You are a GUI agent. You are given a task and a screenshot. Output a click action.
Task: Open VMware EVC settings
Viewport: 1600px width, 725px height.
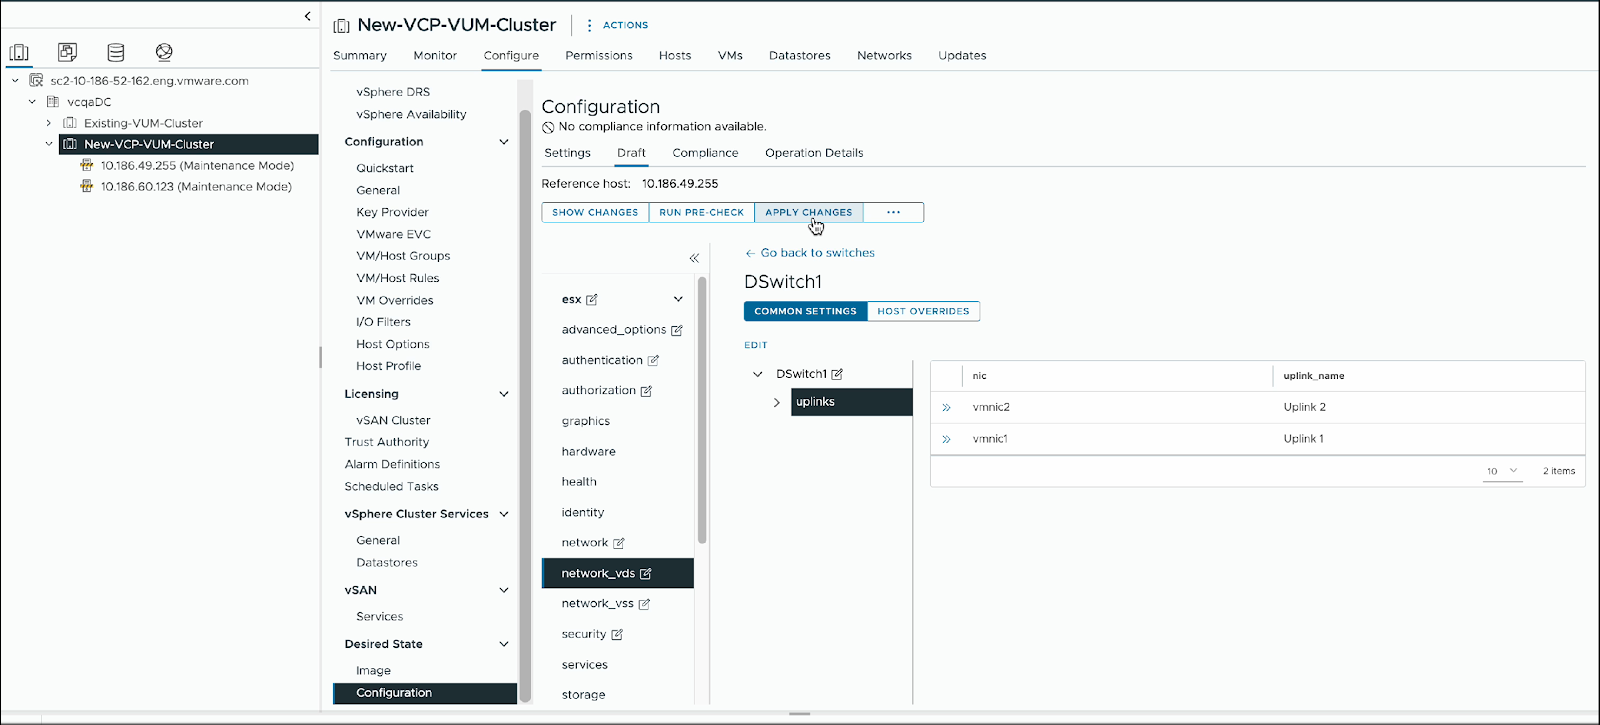pos(394,234)
